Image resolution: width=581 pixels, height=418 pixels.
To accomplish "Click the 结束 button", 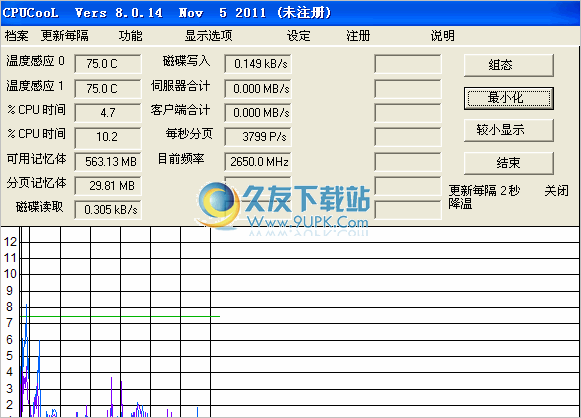I will tap(509, 163).
